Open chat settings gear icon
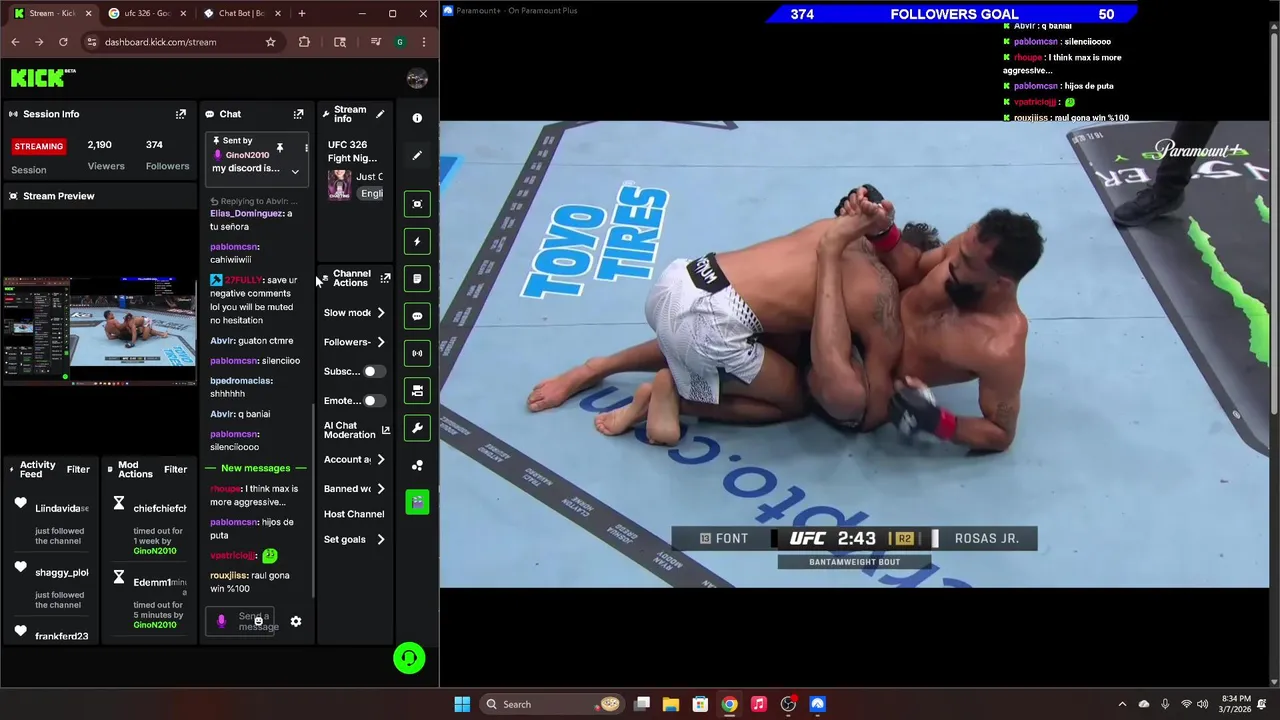This screenshot has width=1280, height=720. pos(296,621)
